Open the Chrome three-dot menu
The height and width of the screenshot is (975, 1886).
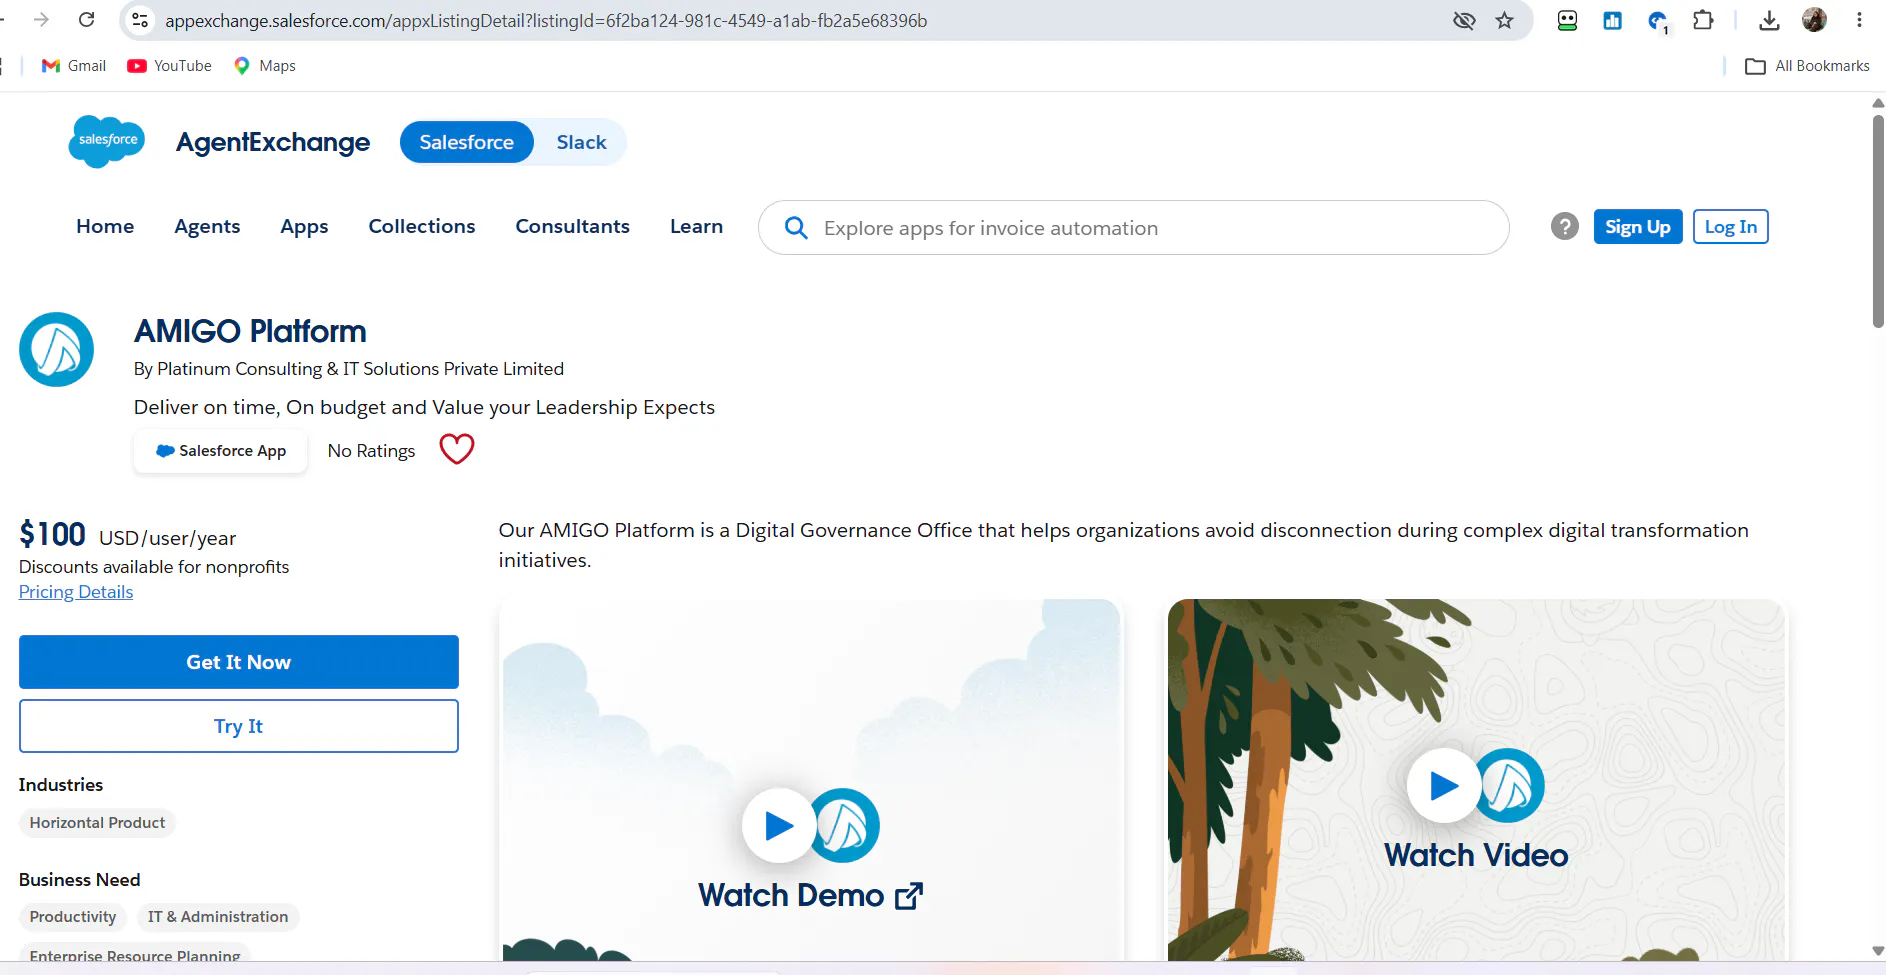(1859, 20)
